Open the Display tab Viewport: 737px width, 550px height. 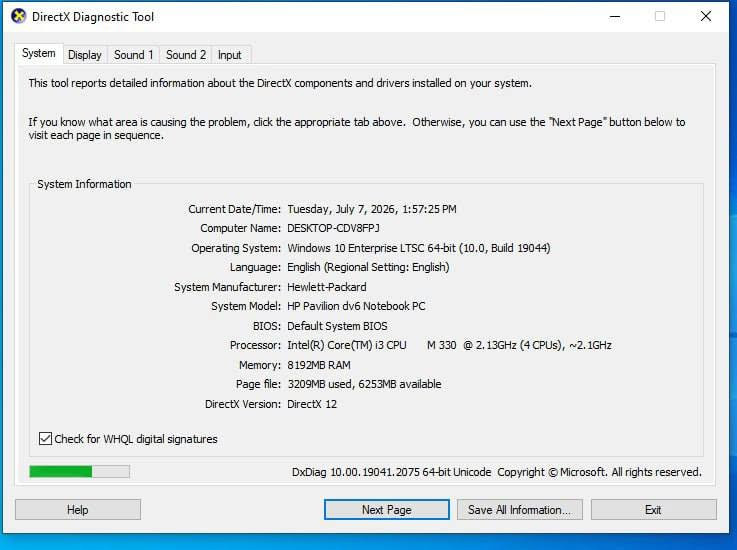(85, 55)
